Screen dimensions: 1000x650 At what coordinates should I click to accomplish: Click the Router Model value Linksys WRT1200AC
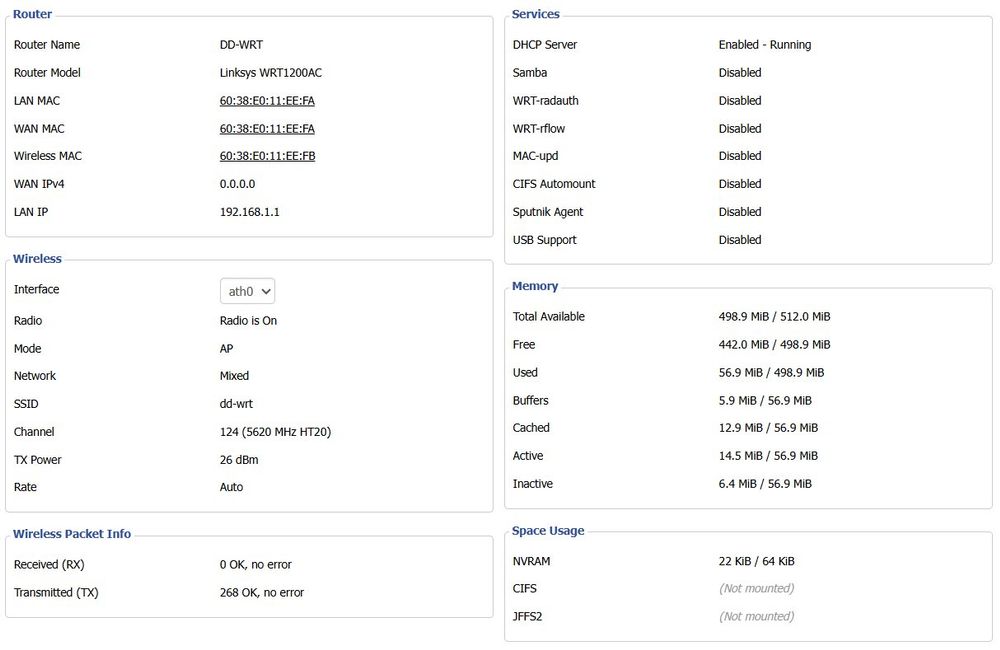pos(271,73)
